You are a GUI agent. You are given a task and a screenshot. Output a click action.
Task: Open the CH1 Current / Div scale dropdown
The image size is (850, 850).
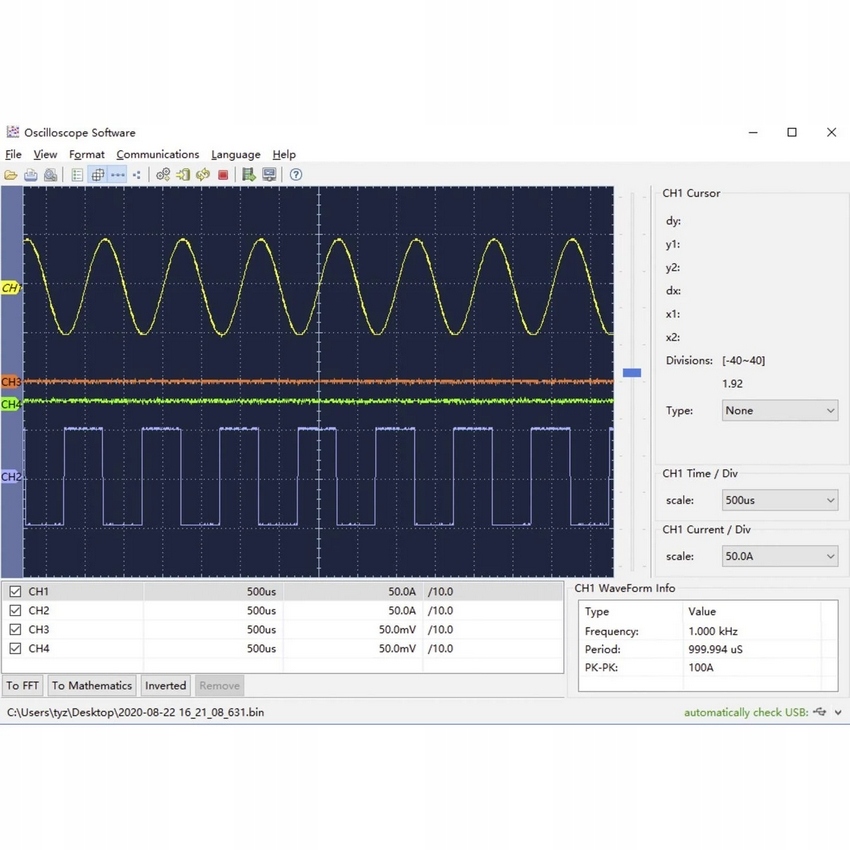pyautogui.click(x=780, y=557)
